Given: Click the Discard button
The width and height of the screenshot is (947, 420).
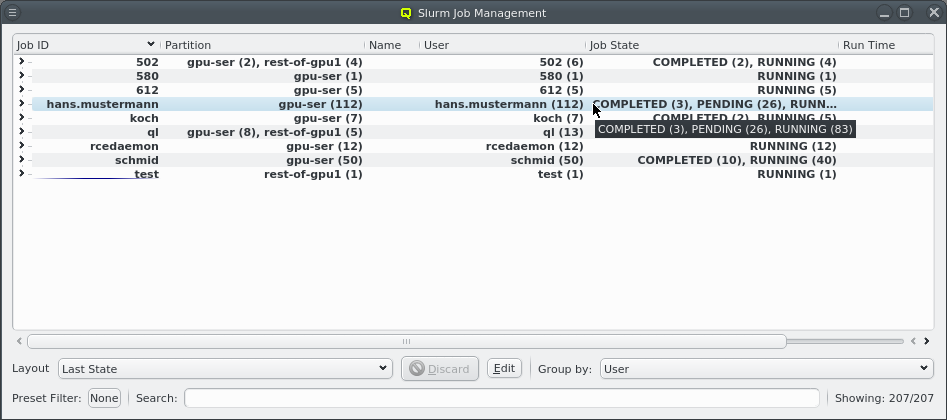Looking at the screenshot, I should pos(440,369).
